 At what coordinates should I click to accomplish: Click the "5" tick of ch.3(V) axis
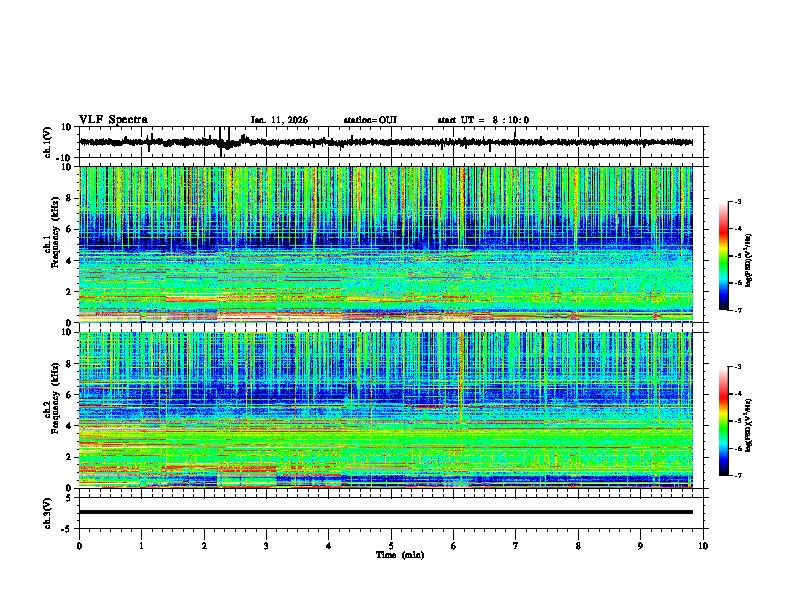[69, 498]
